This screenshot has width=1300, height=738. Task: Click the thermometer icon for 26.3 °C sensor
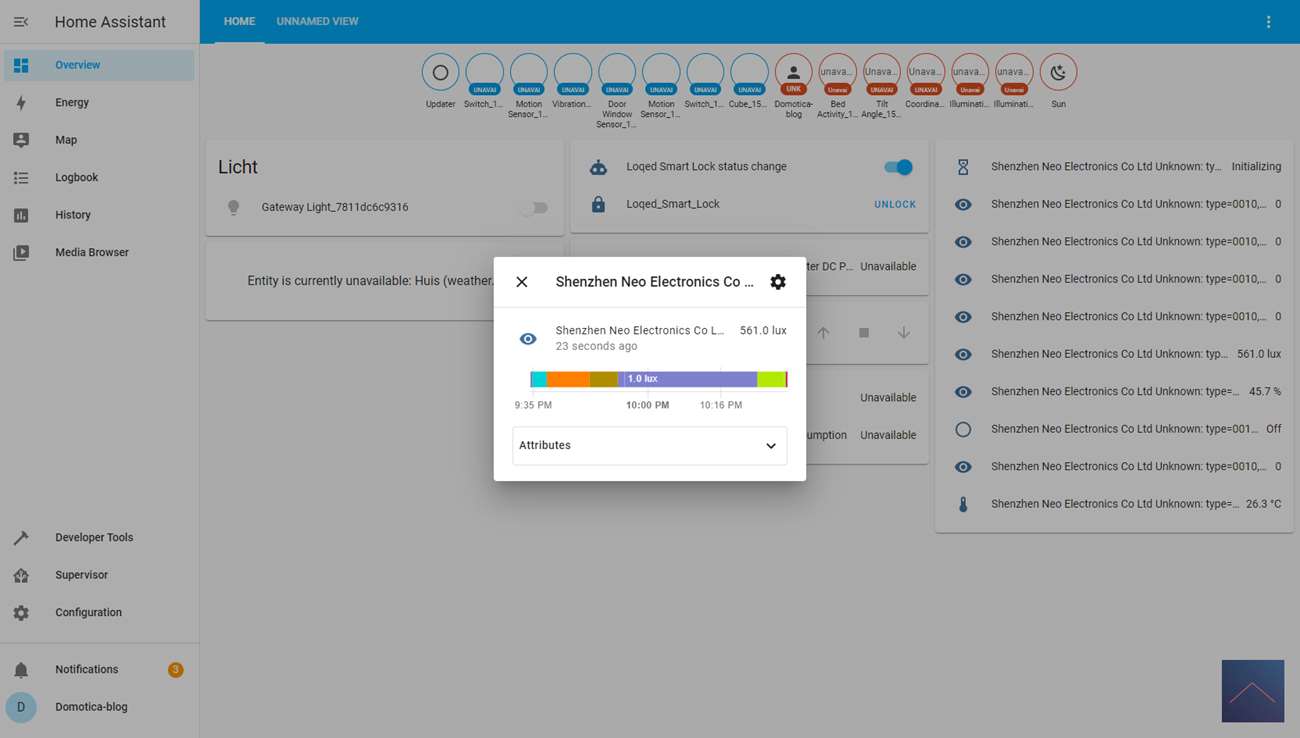click(x=963, y=505)
